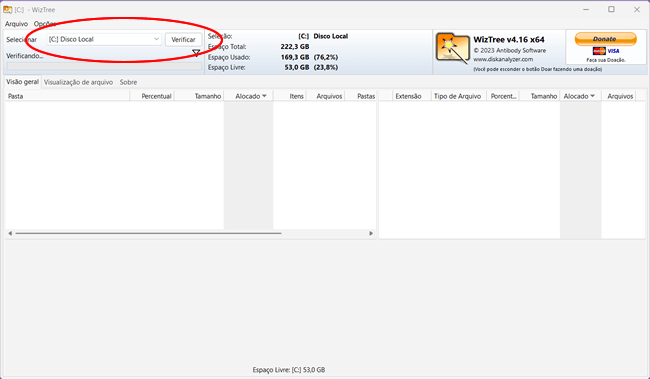Open the [C:] Disco Local drive dropdown
Screen dimensions: 650x379
[104, 39]
